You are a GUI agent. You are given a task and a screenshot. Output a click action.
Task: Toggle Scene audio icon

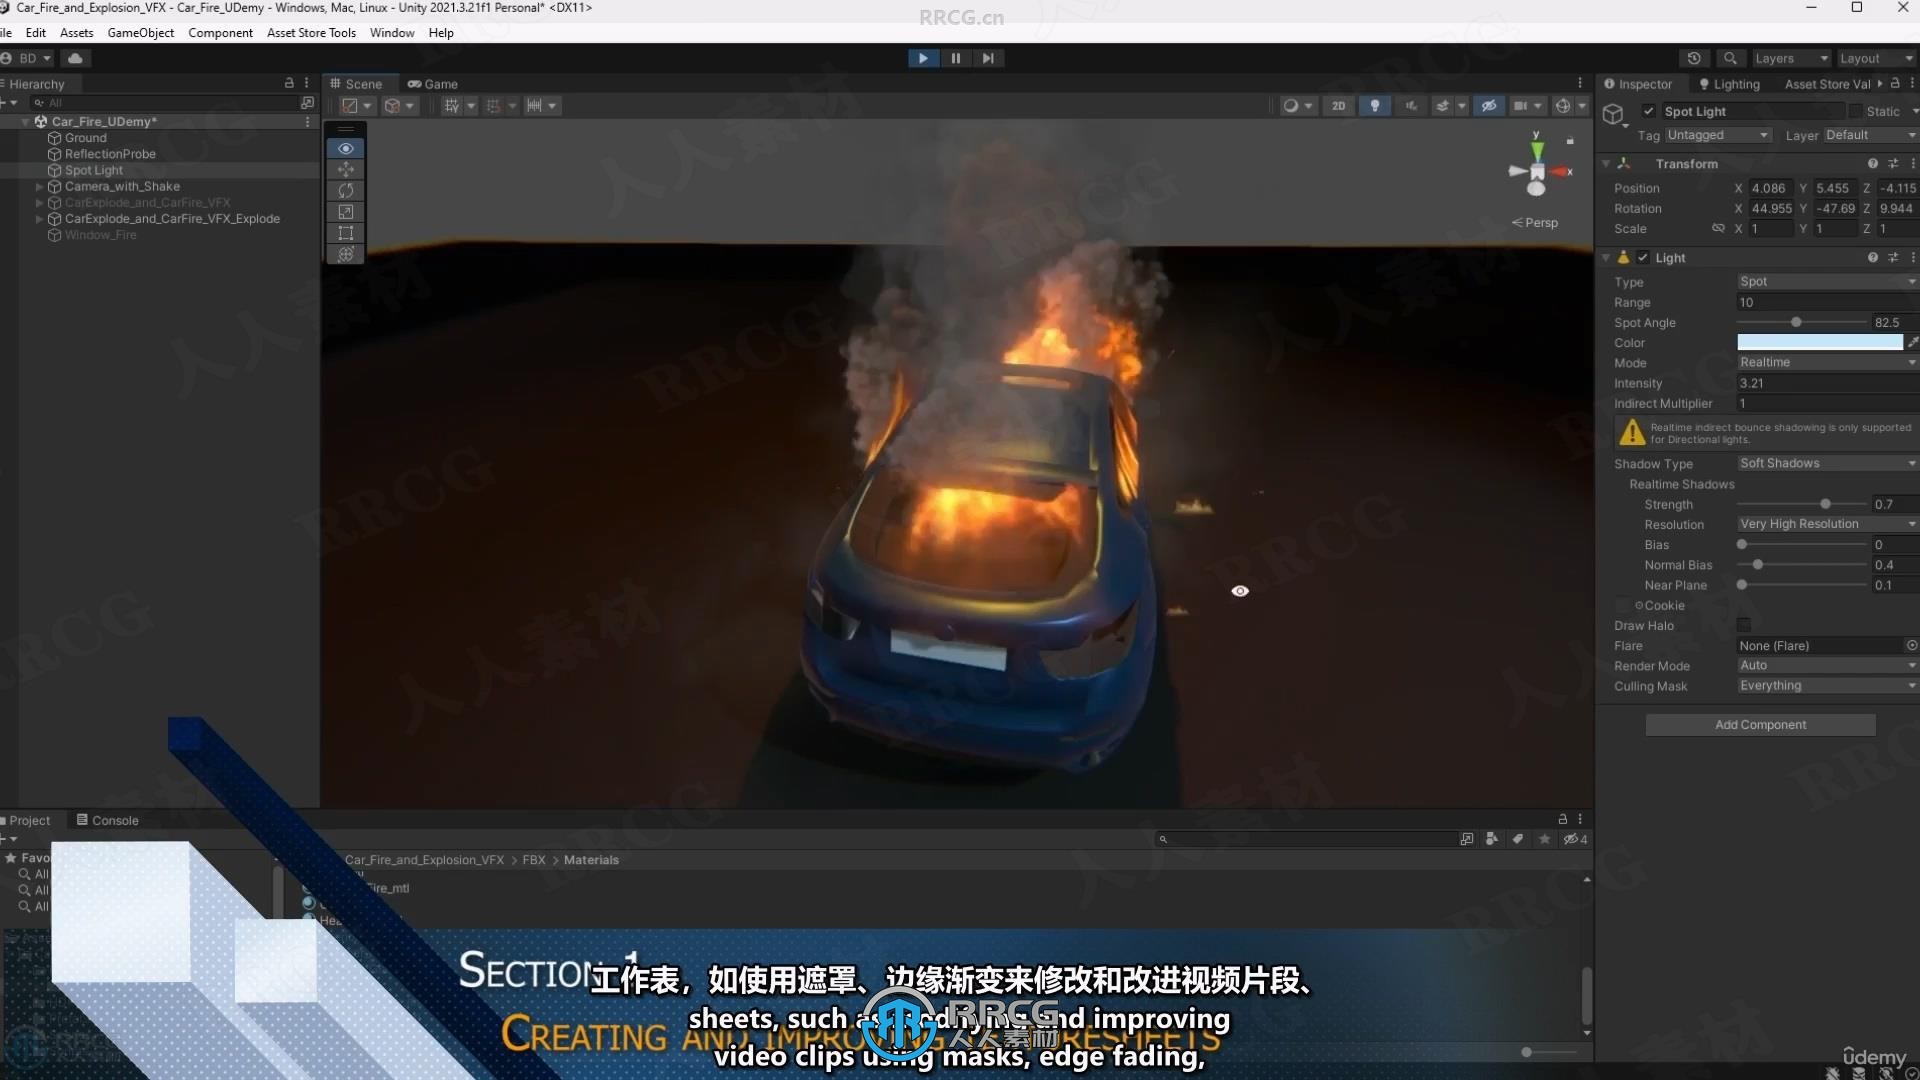pyautogui.click(x=1411, y=106)
